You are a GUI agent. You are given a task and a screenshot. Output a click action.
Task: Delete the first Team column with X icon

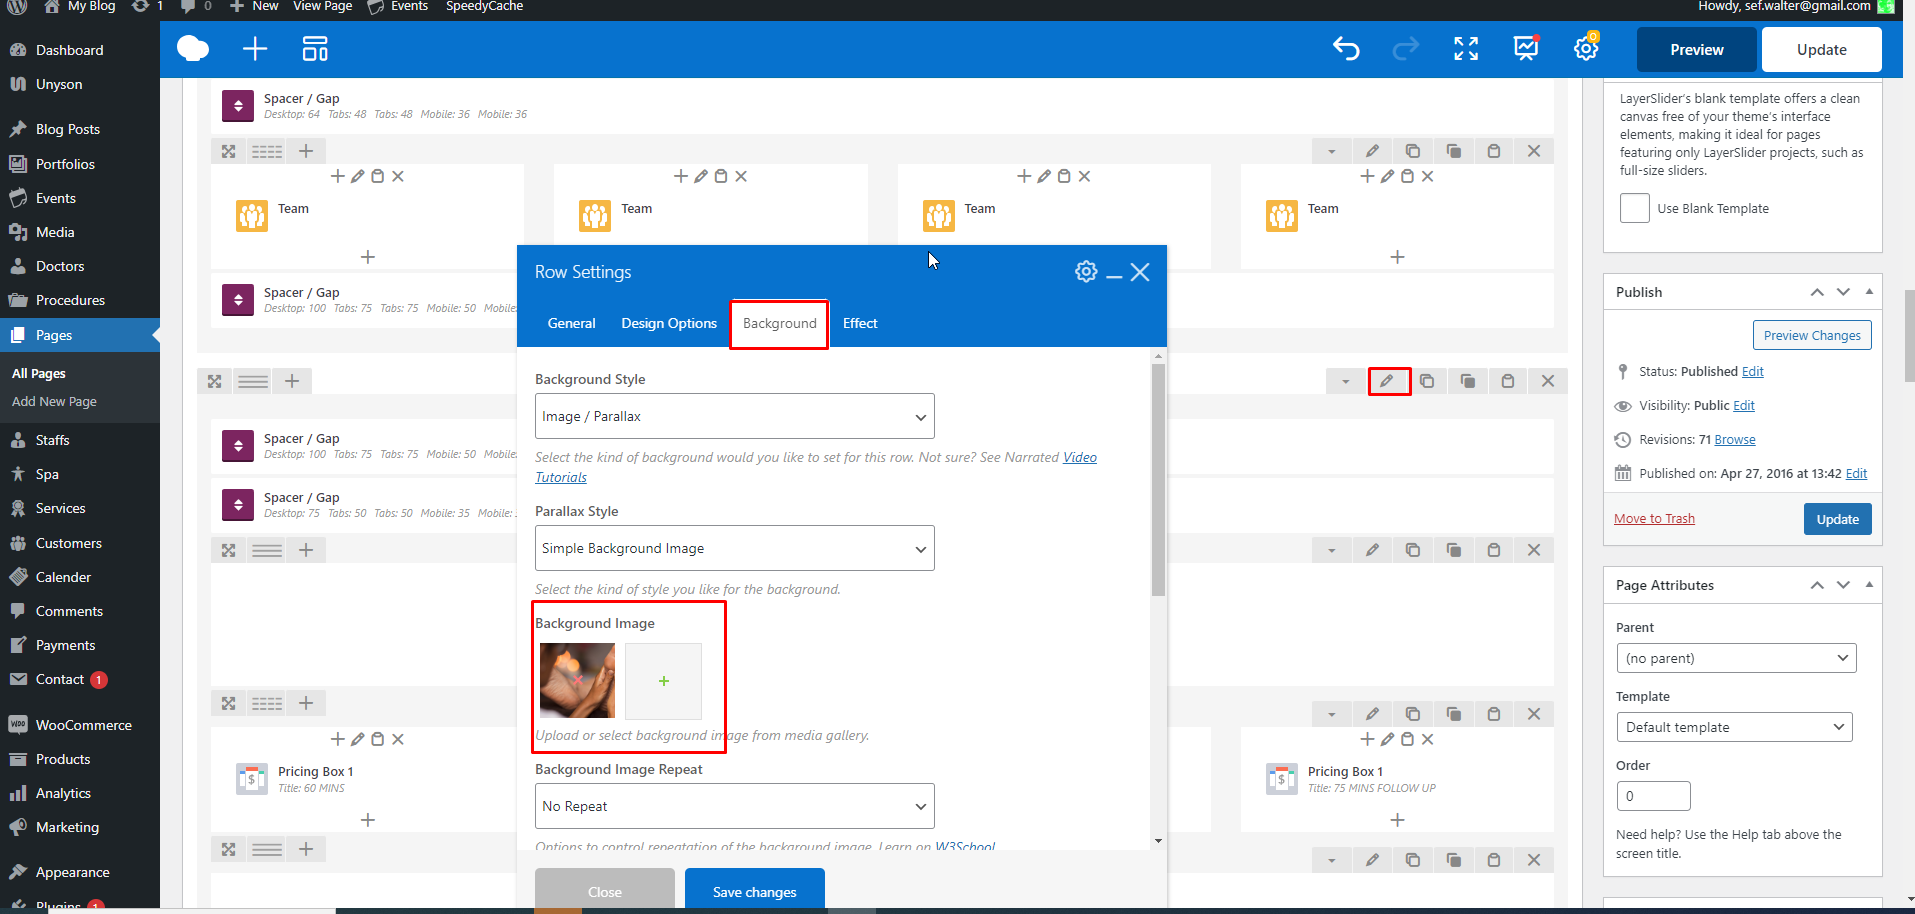[398, 176]
